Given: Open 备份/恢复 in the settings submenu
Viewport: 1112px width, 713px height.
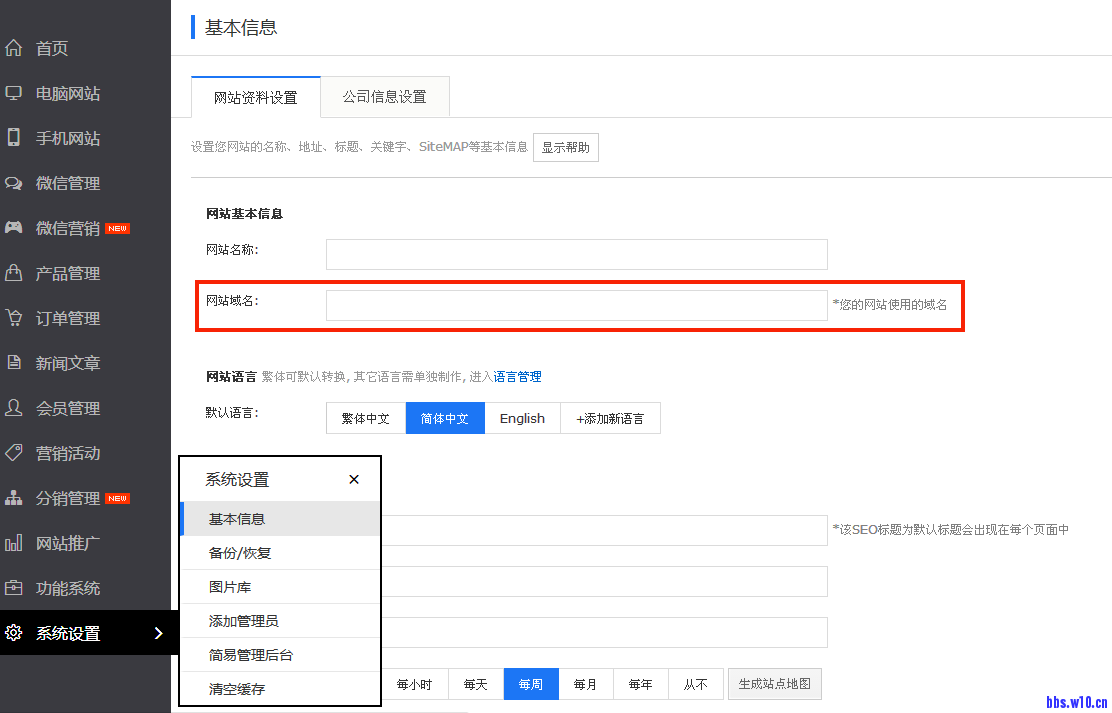Looking at the screenshot, I should (x=240, y=553).
